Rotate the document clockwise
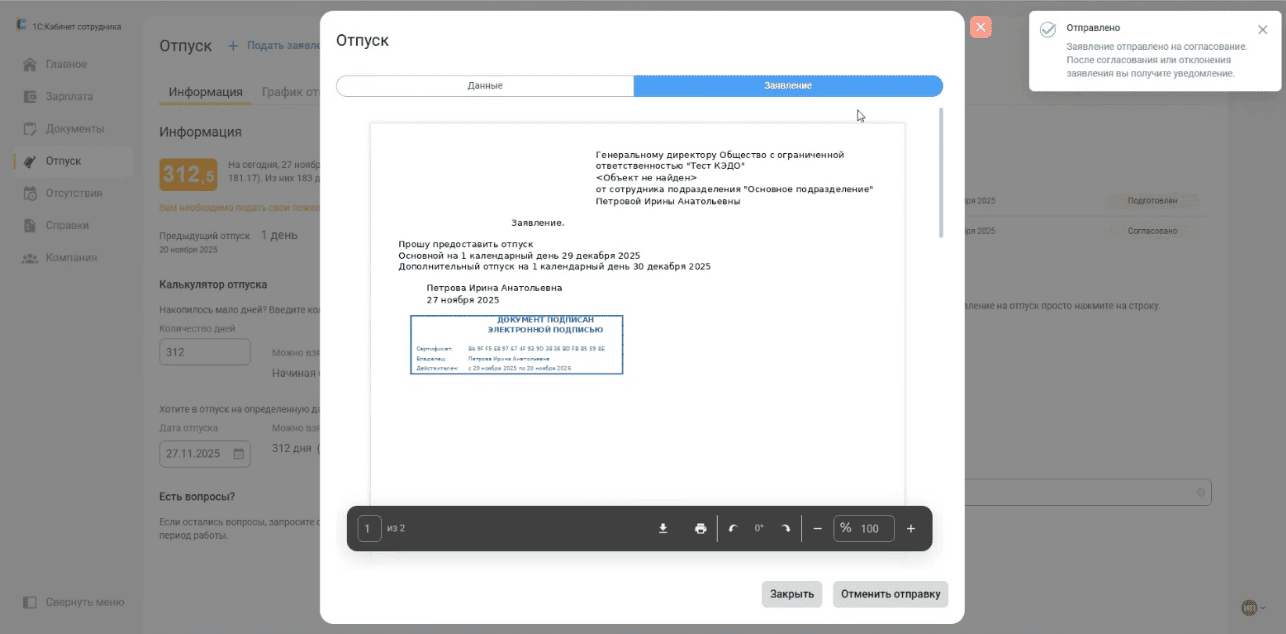The height and width of the screenshot is (634, 1286). 785,528
